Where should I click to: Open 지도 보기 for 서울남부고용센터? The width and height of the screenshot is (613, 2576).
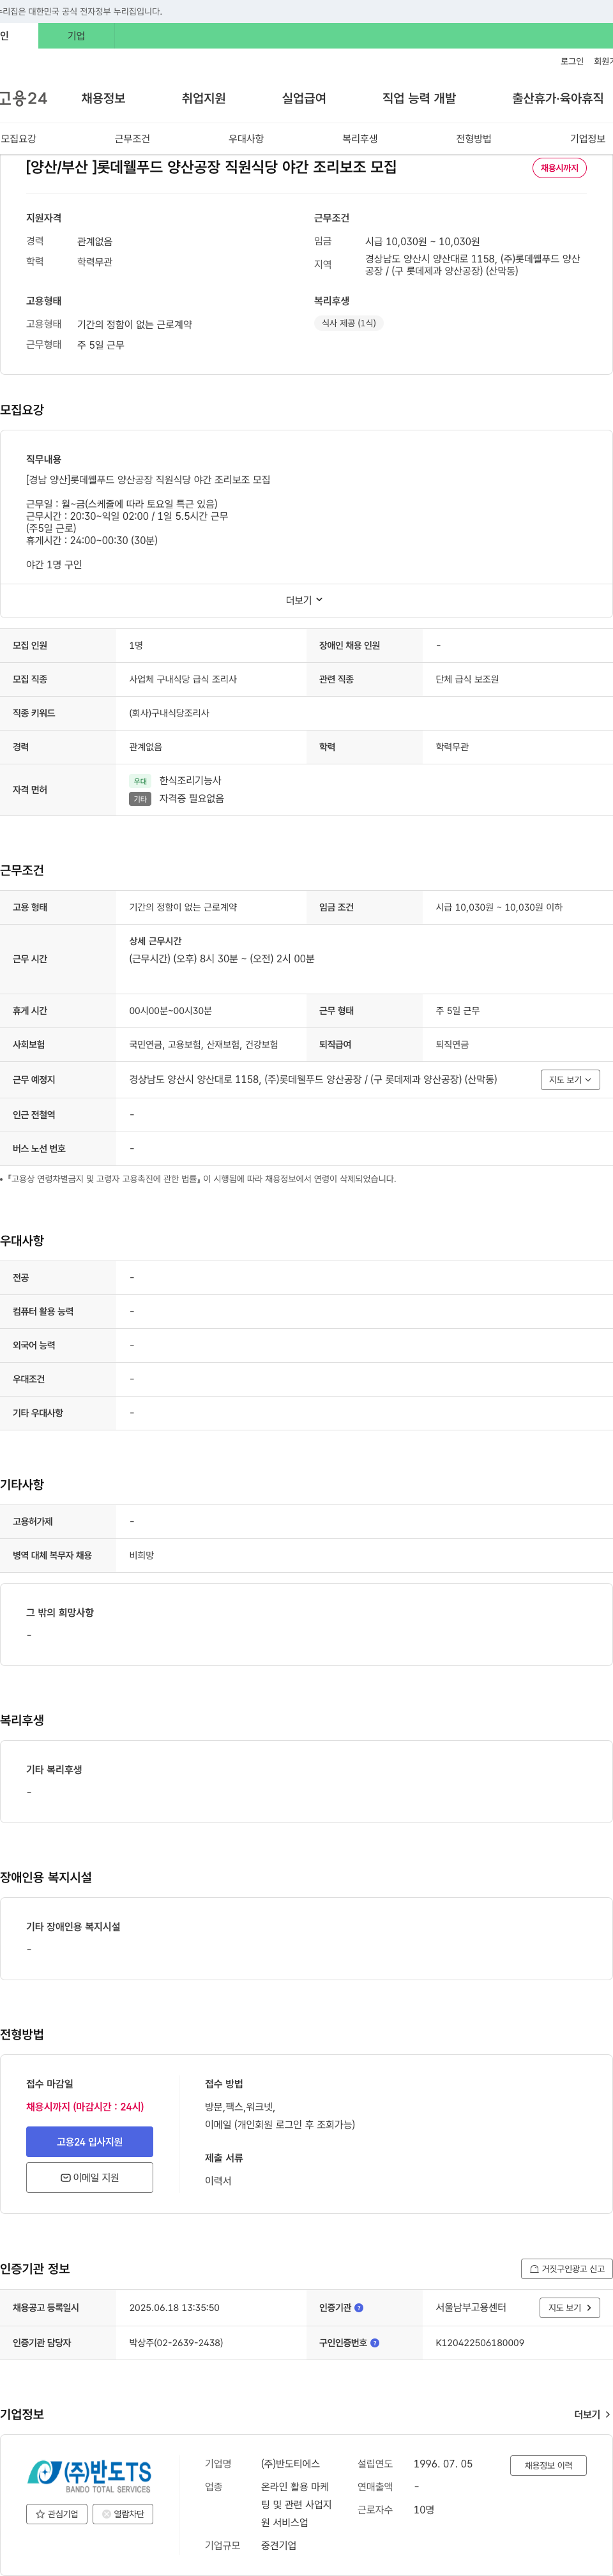(x=570, y=2307)
